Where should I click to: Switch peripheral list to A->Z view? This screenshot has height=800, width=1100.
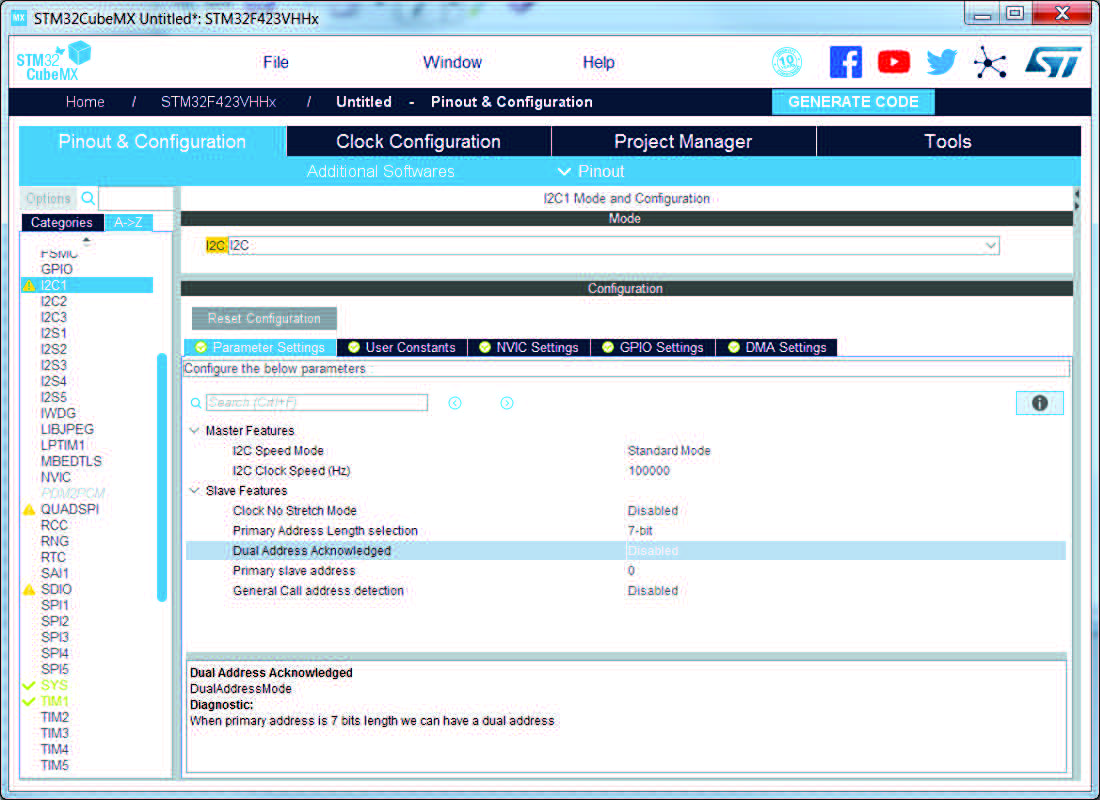128,222
